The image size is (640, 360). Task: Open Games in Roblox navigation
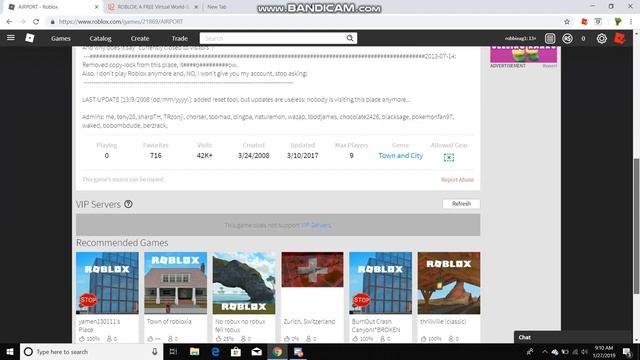click(x=61, y=38)
